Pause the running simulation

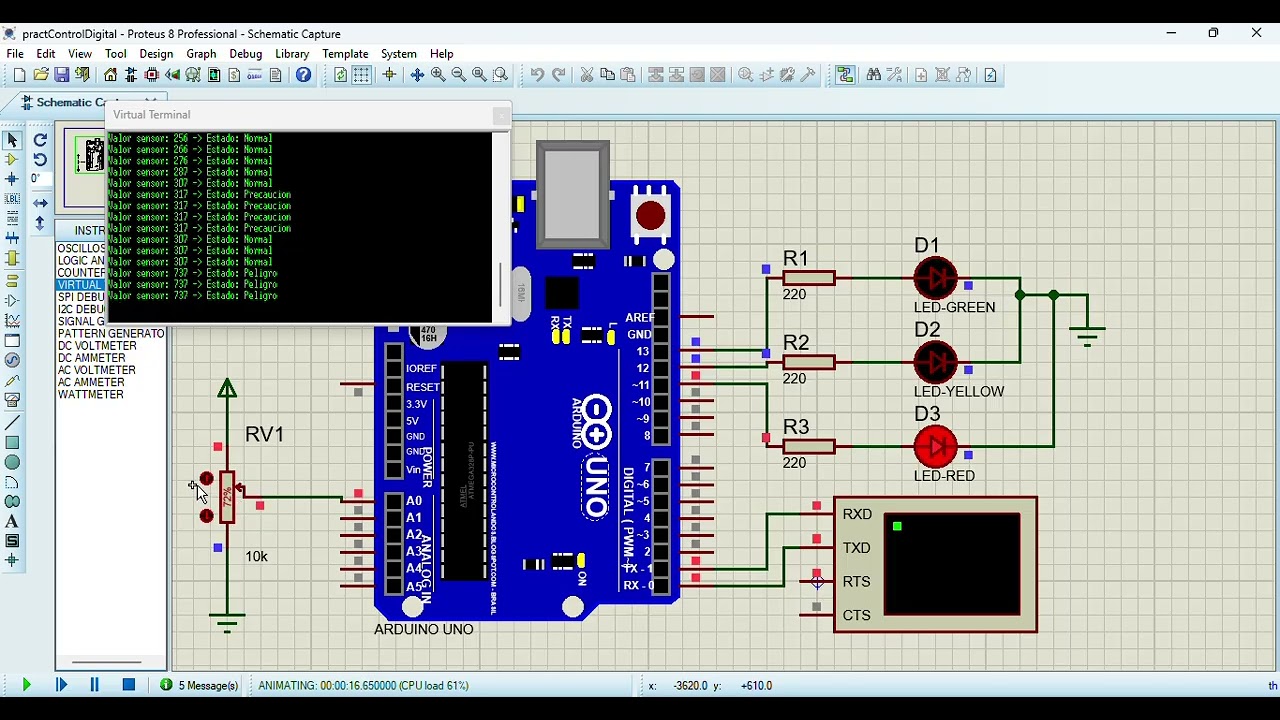95,685
